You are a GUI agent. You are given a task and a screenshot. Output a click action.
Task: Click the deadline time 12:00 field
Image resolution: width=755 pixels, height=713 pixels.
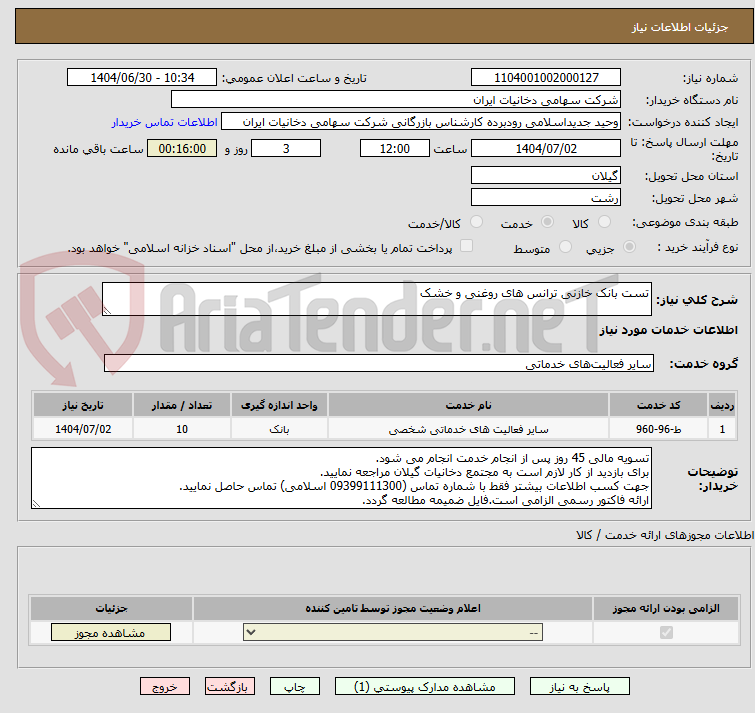(395, 148)
